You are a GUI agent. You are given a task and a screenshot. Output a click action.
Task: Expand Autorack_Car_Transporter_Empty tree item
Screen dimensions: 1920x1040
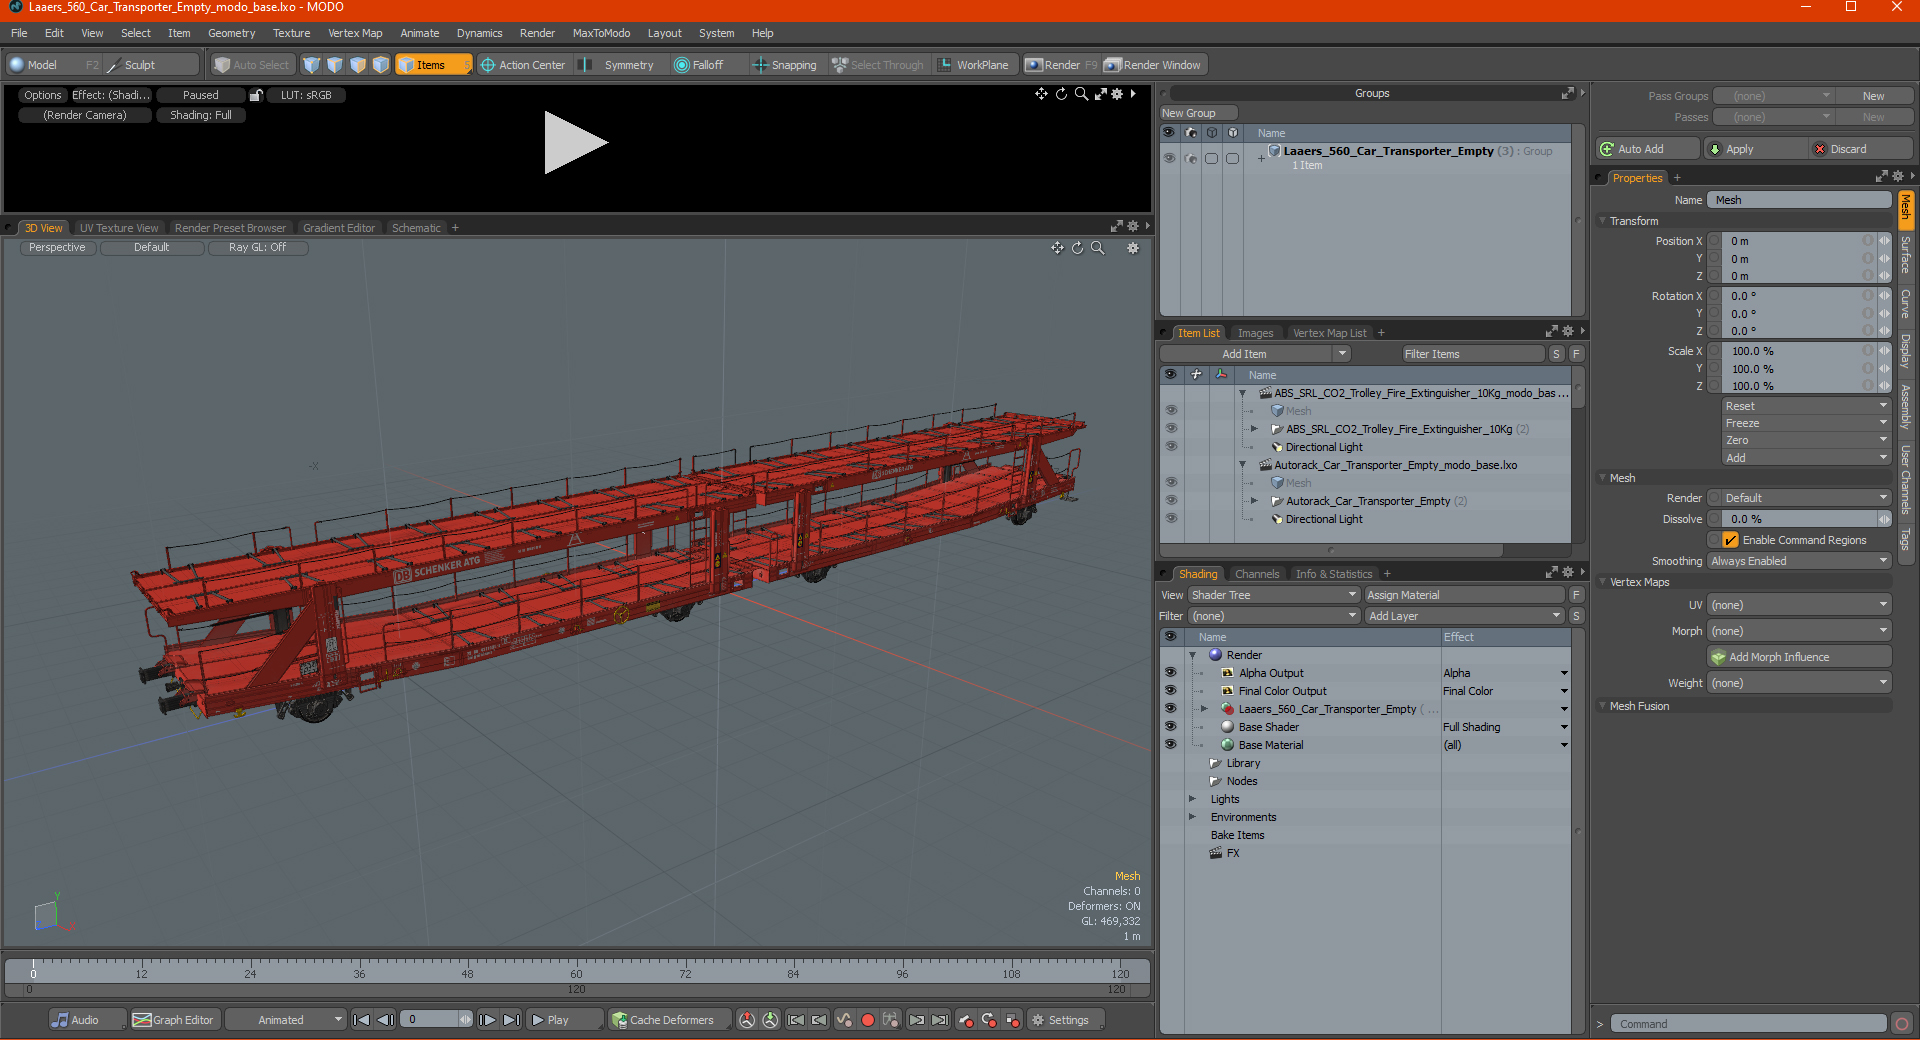point(1254,501)
